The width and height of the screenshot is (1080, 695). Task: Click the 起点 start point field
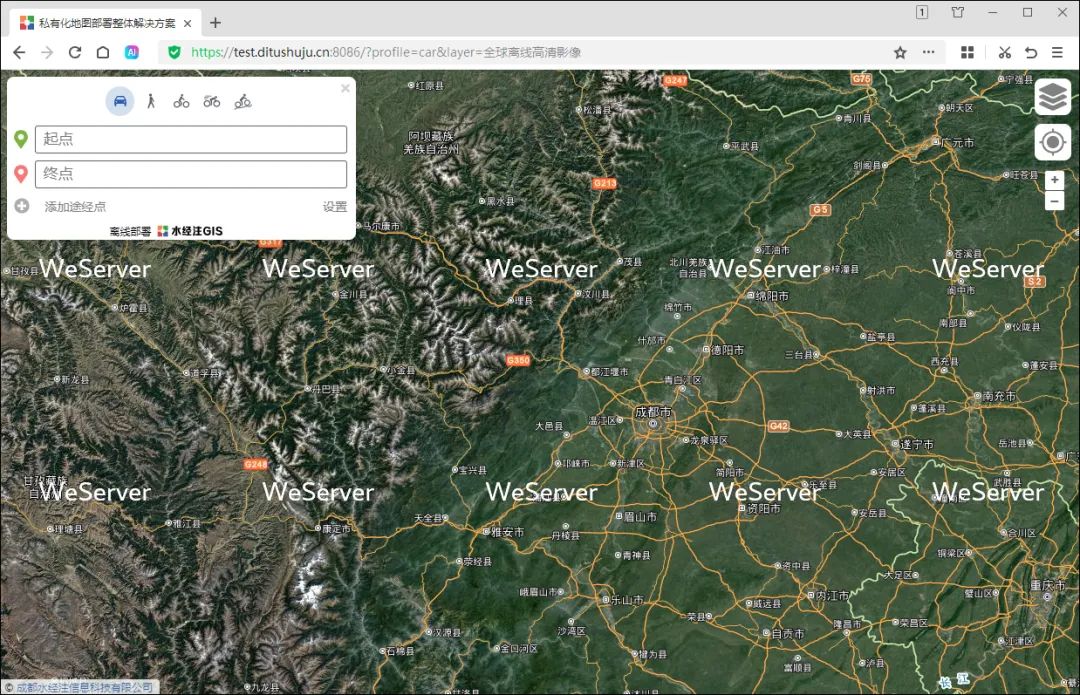191,140
